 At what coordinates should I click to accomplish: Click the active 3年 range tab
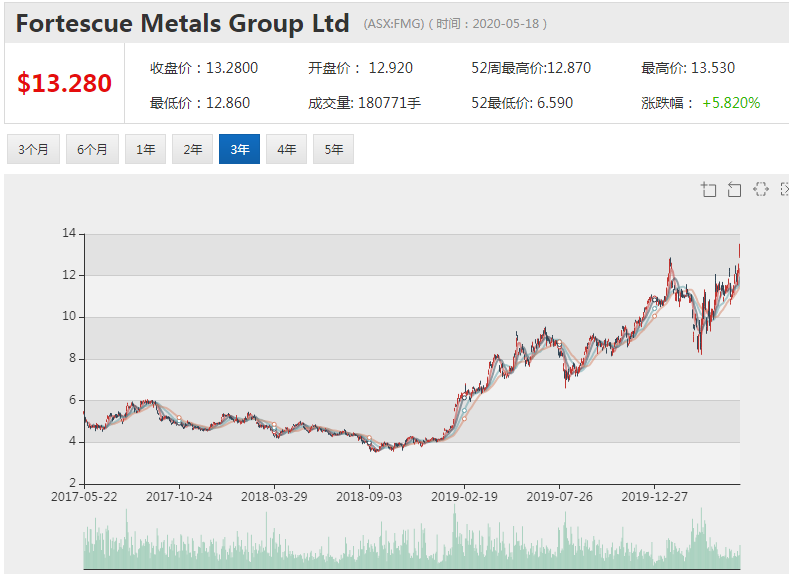pyautogui.click(x=240, y=149)
